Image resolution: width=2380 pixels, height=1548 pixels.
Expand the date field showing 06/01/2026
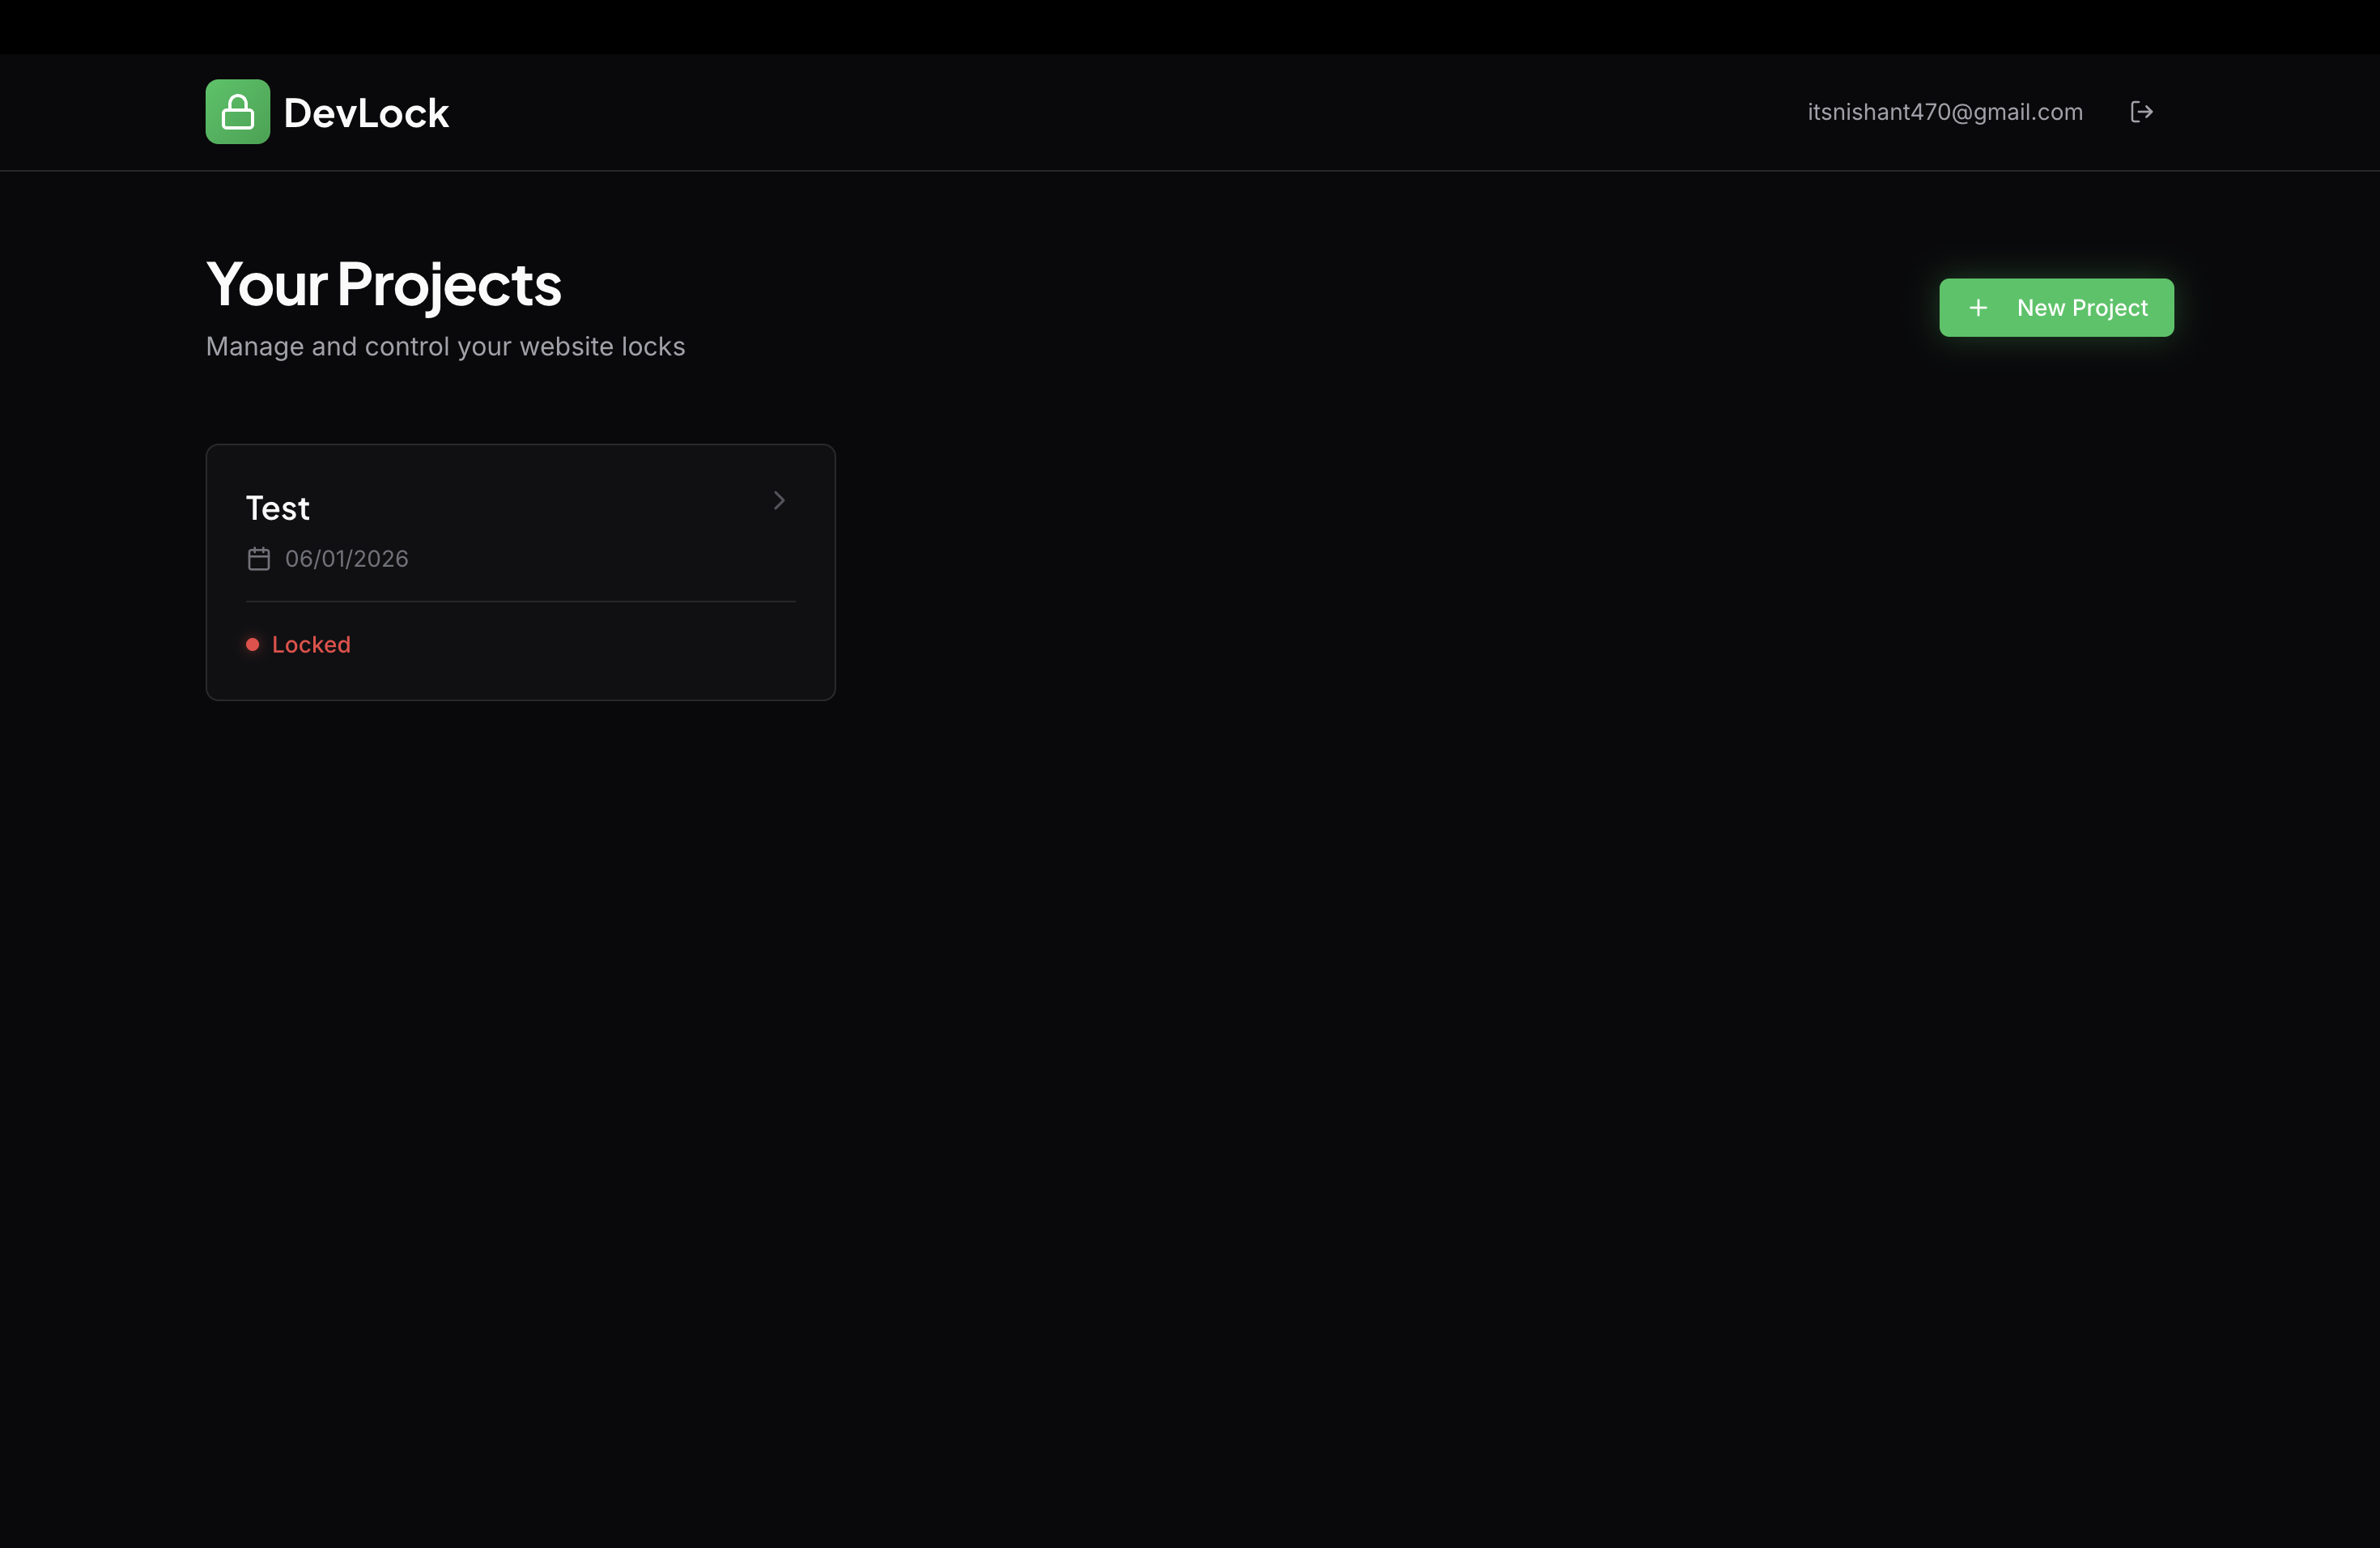pyautogui.click(x=346, y=559)
